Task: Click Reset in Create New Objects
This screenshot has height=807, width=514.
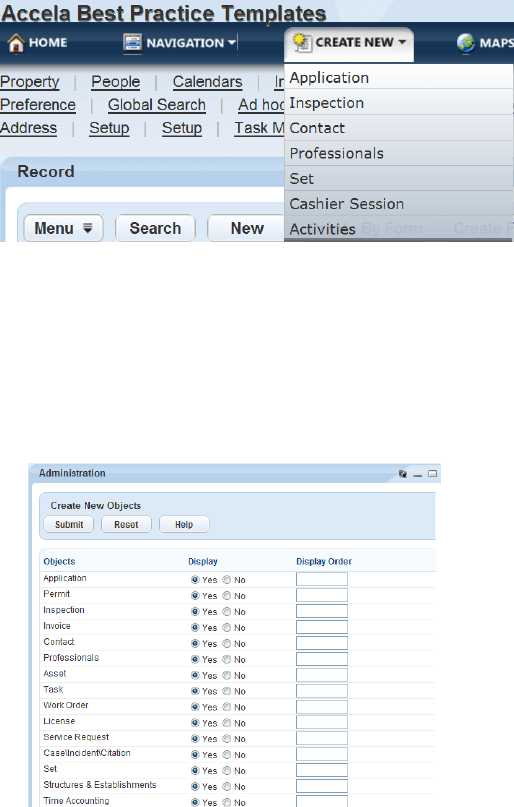Action: tap(126, 524)
